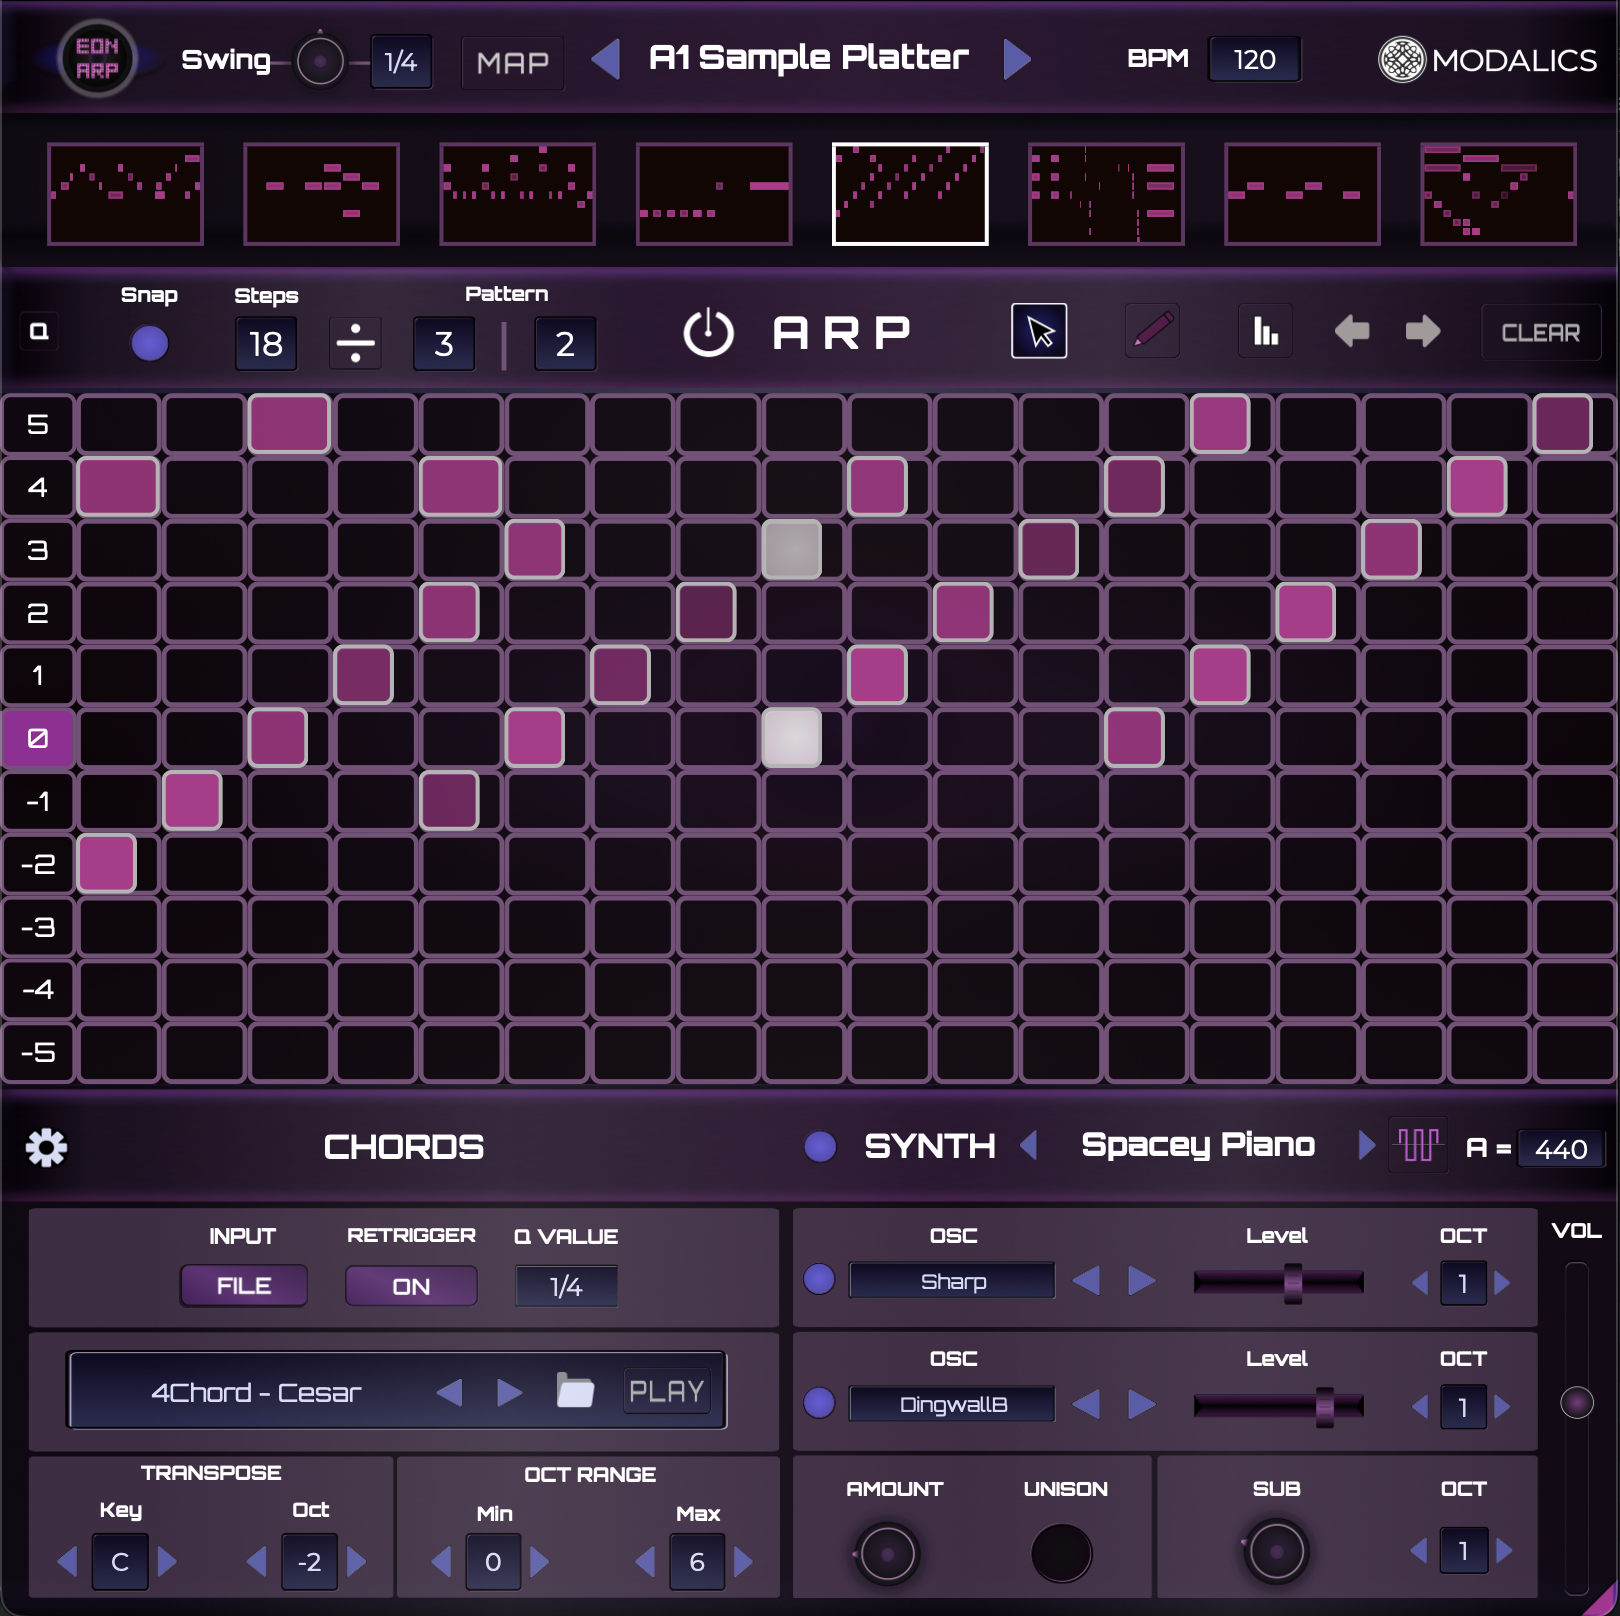Open the waveform display next to A=440
The width and height of the screenshot is (1620, 1616).
(1419, 1146)
